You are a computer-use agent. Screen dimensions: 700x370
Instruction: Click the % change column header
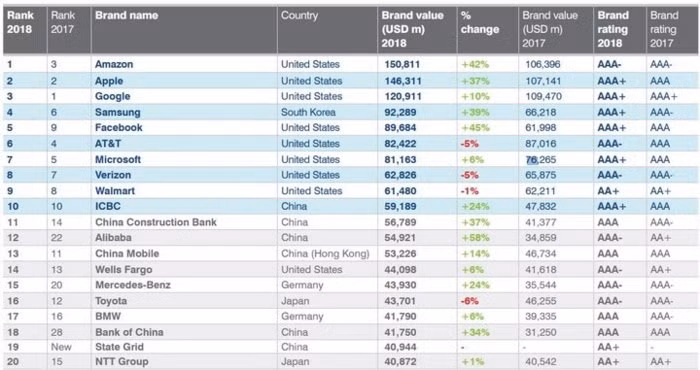479,23
